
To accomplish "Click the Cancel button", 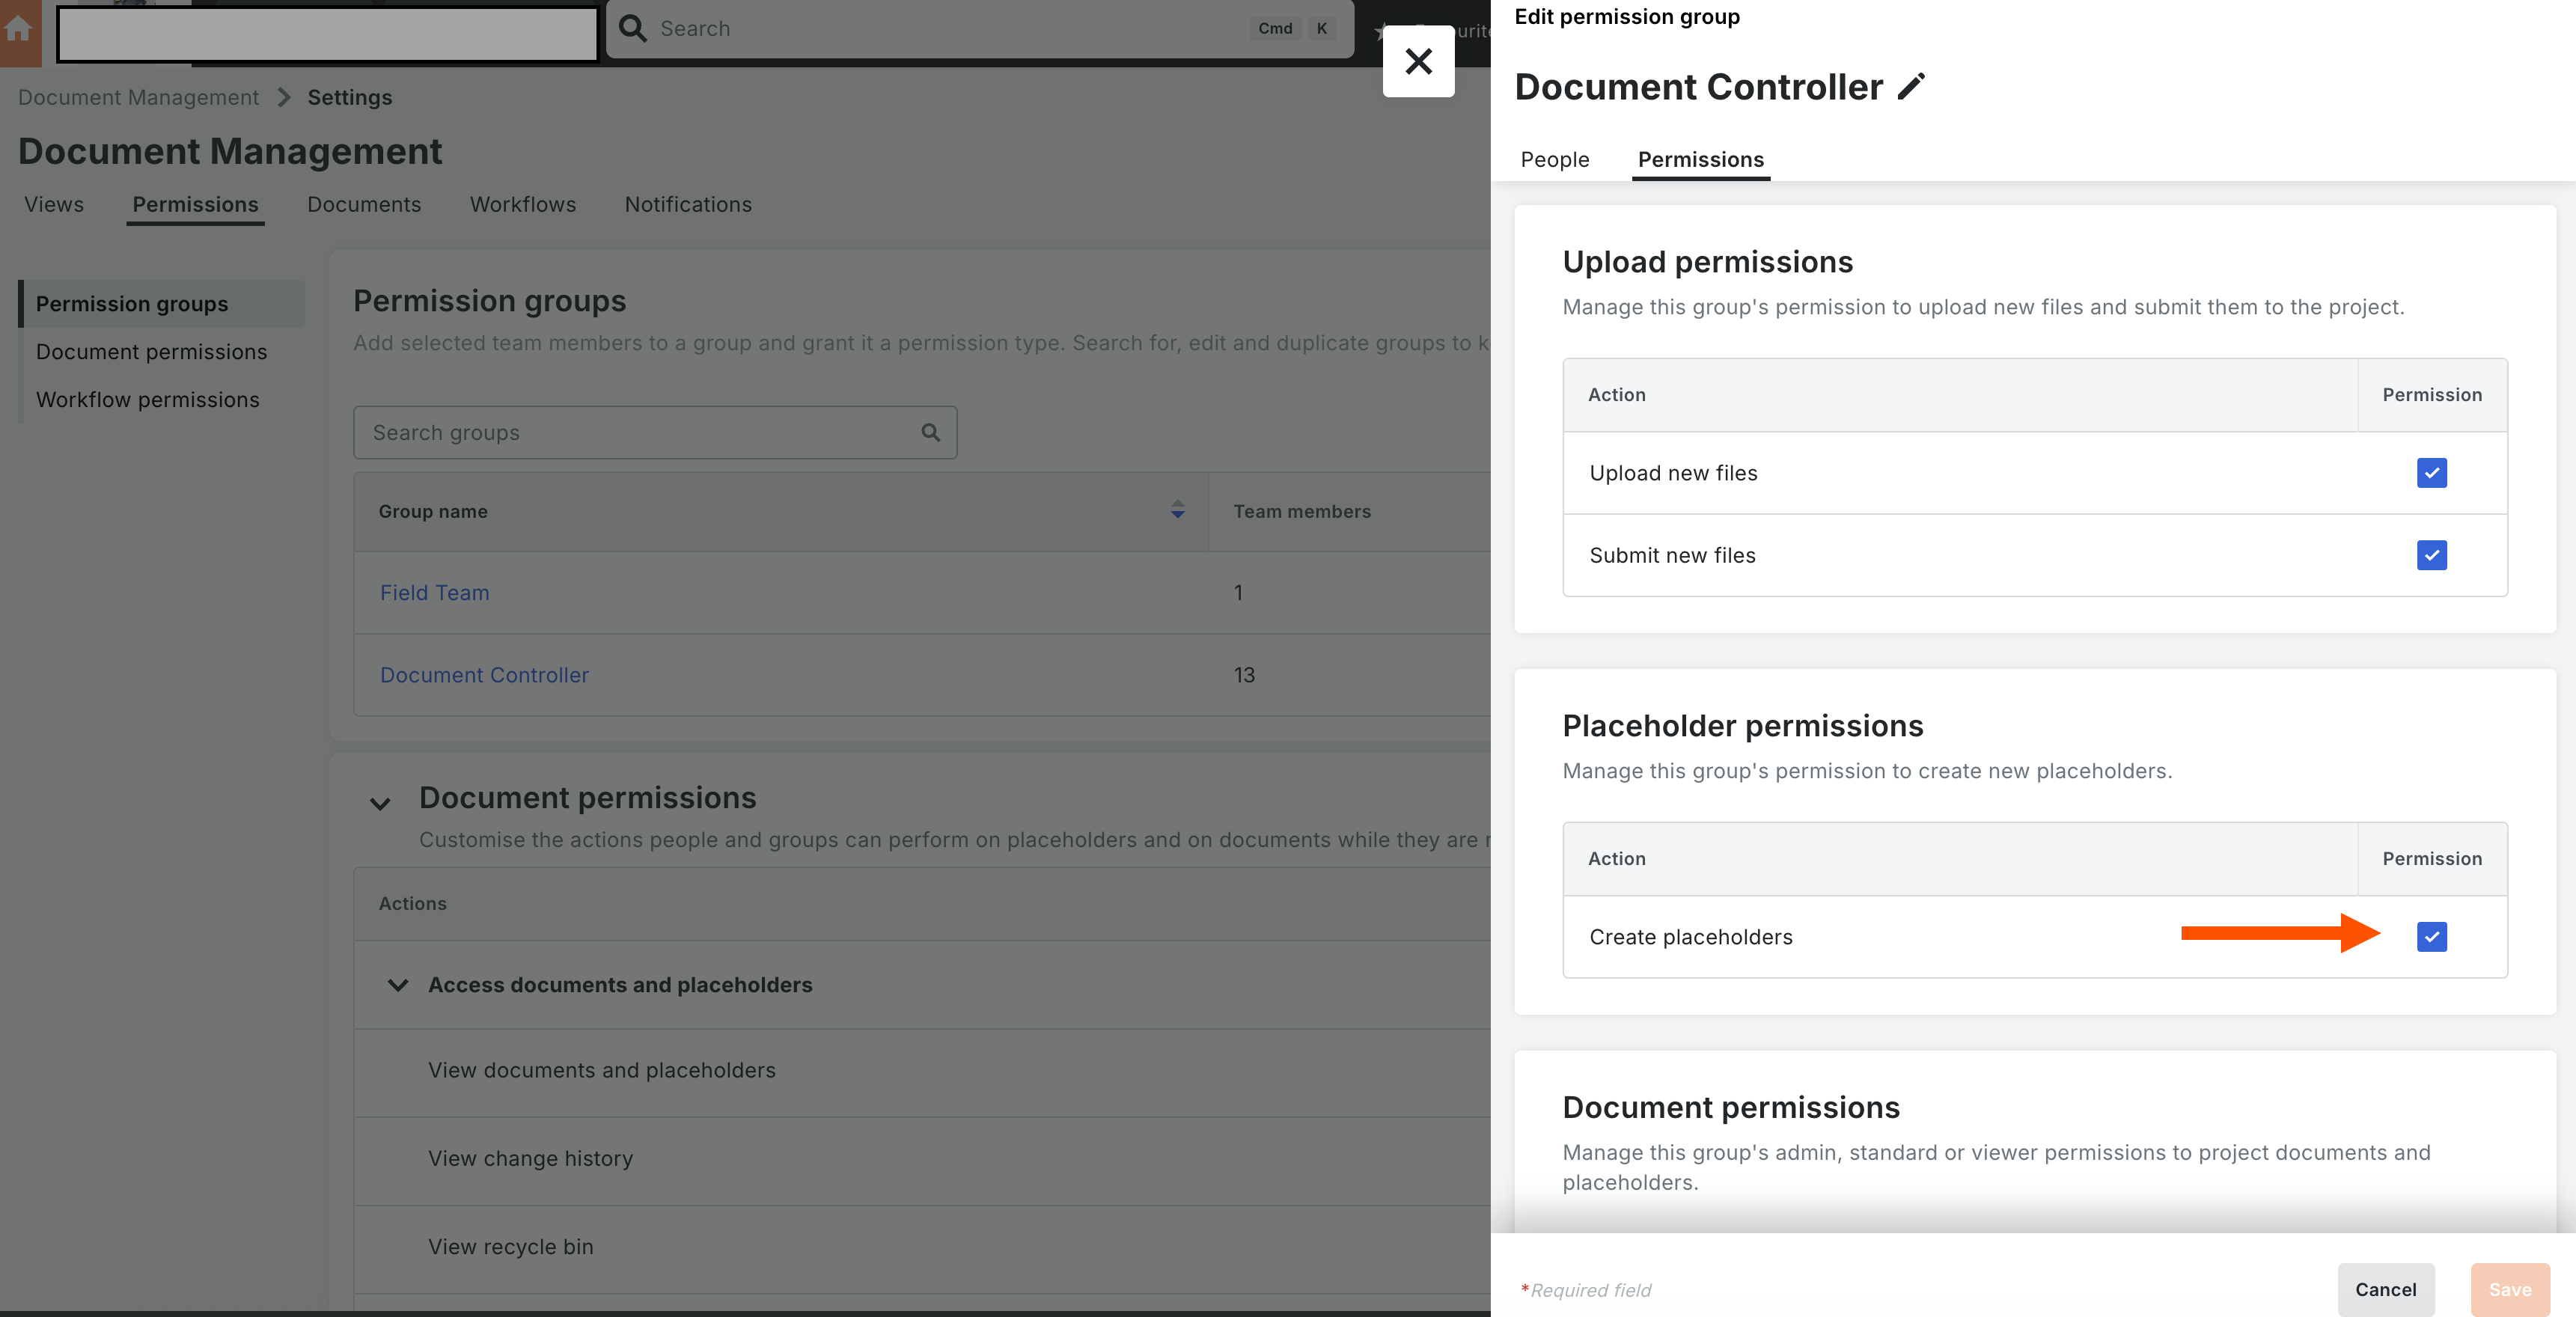I will [2386, 1289].
